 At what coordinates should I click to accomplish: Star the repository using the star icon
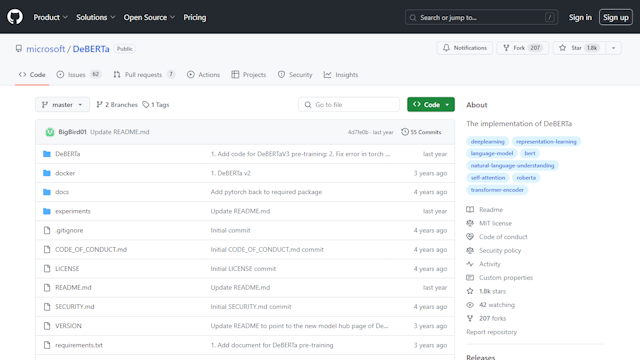(x=562, y=48)
